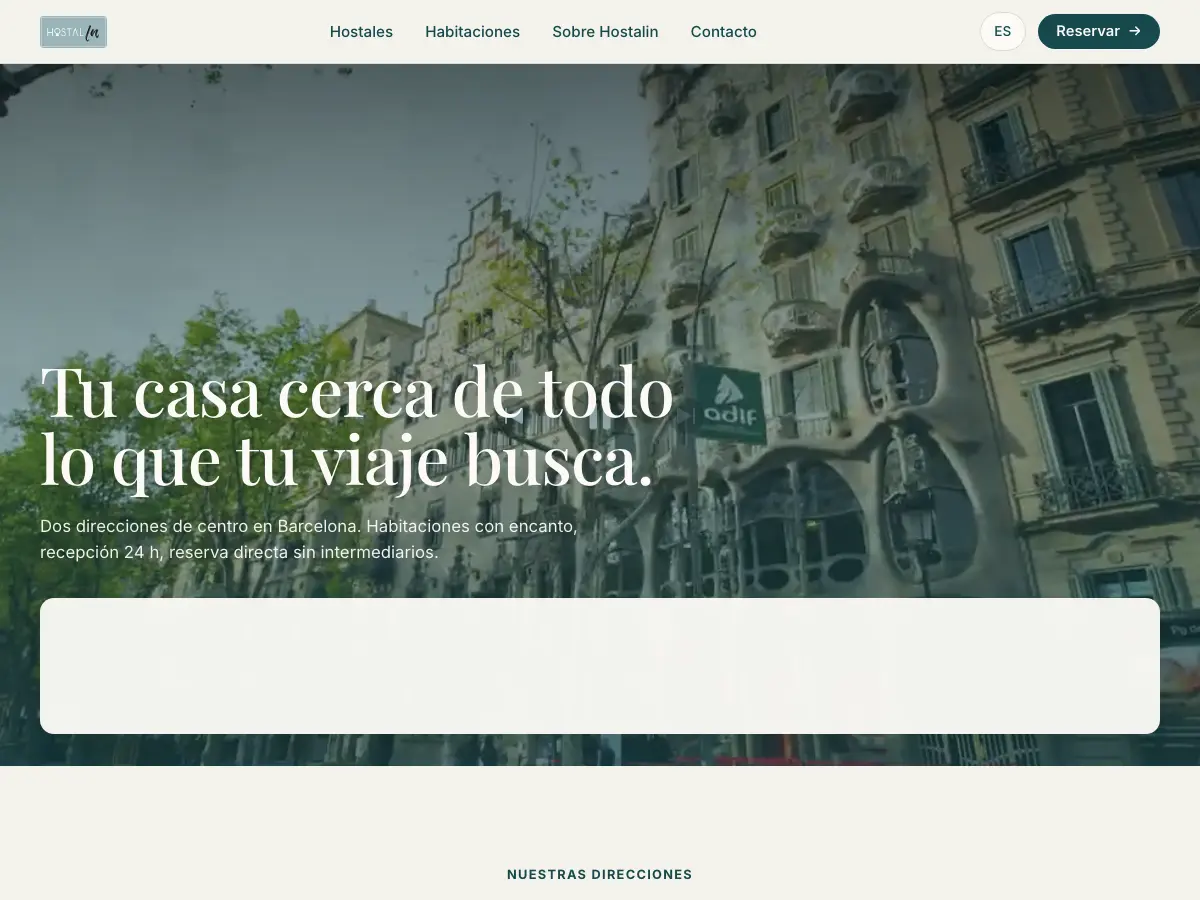Viewport: 1200px width, 900px height.
Task: Switch language with ES button
Action: pos(1002,31)
